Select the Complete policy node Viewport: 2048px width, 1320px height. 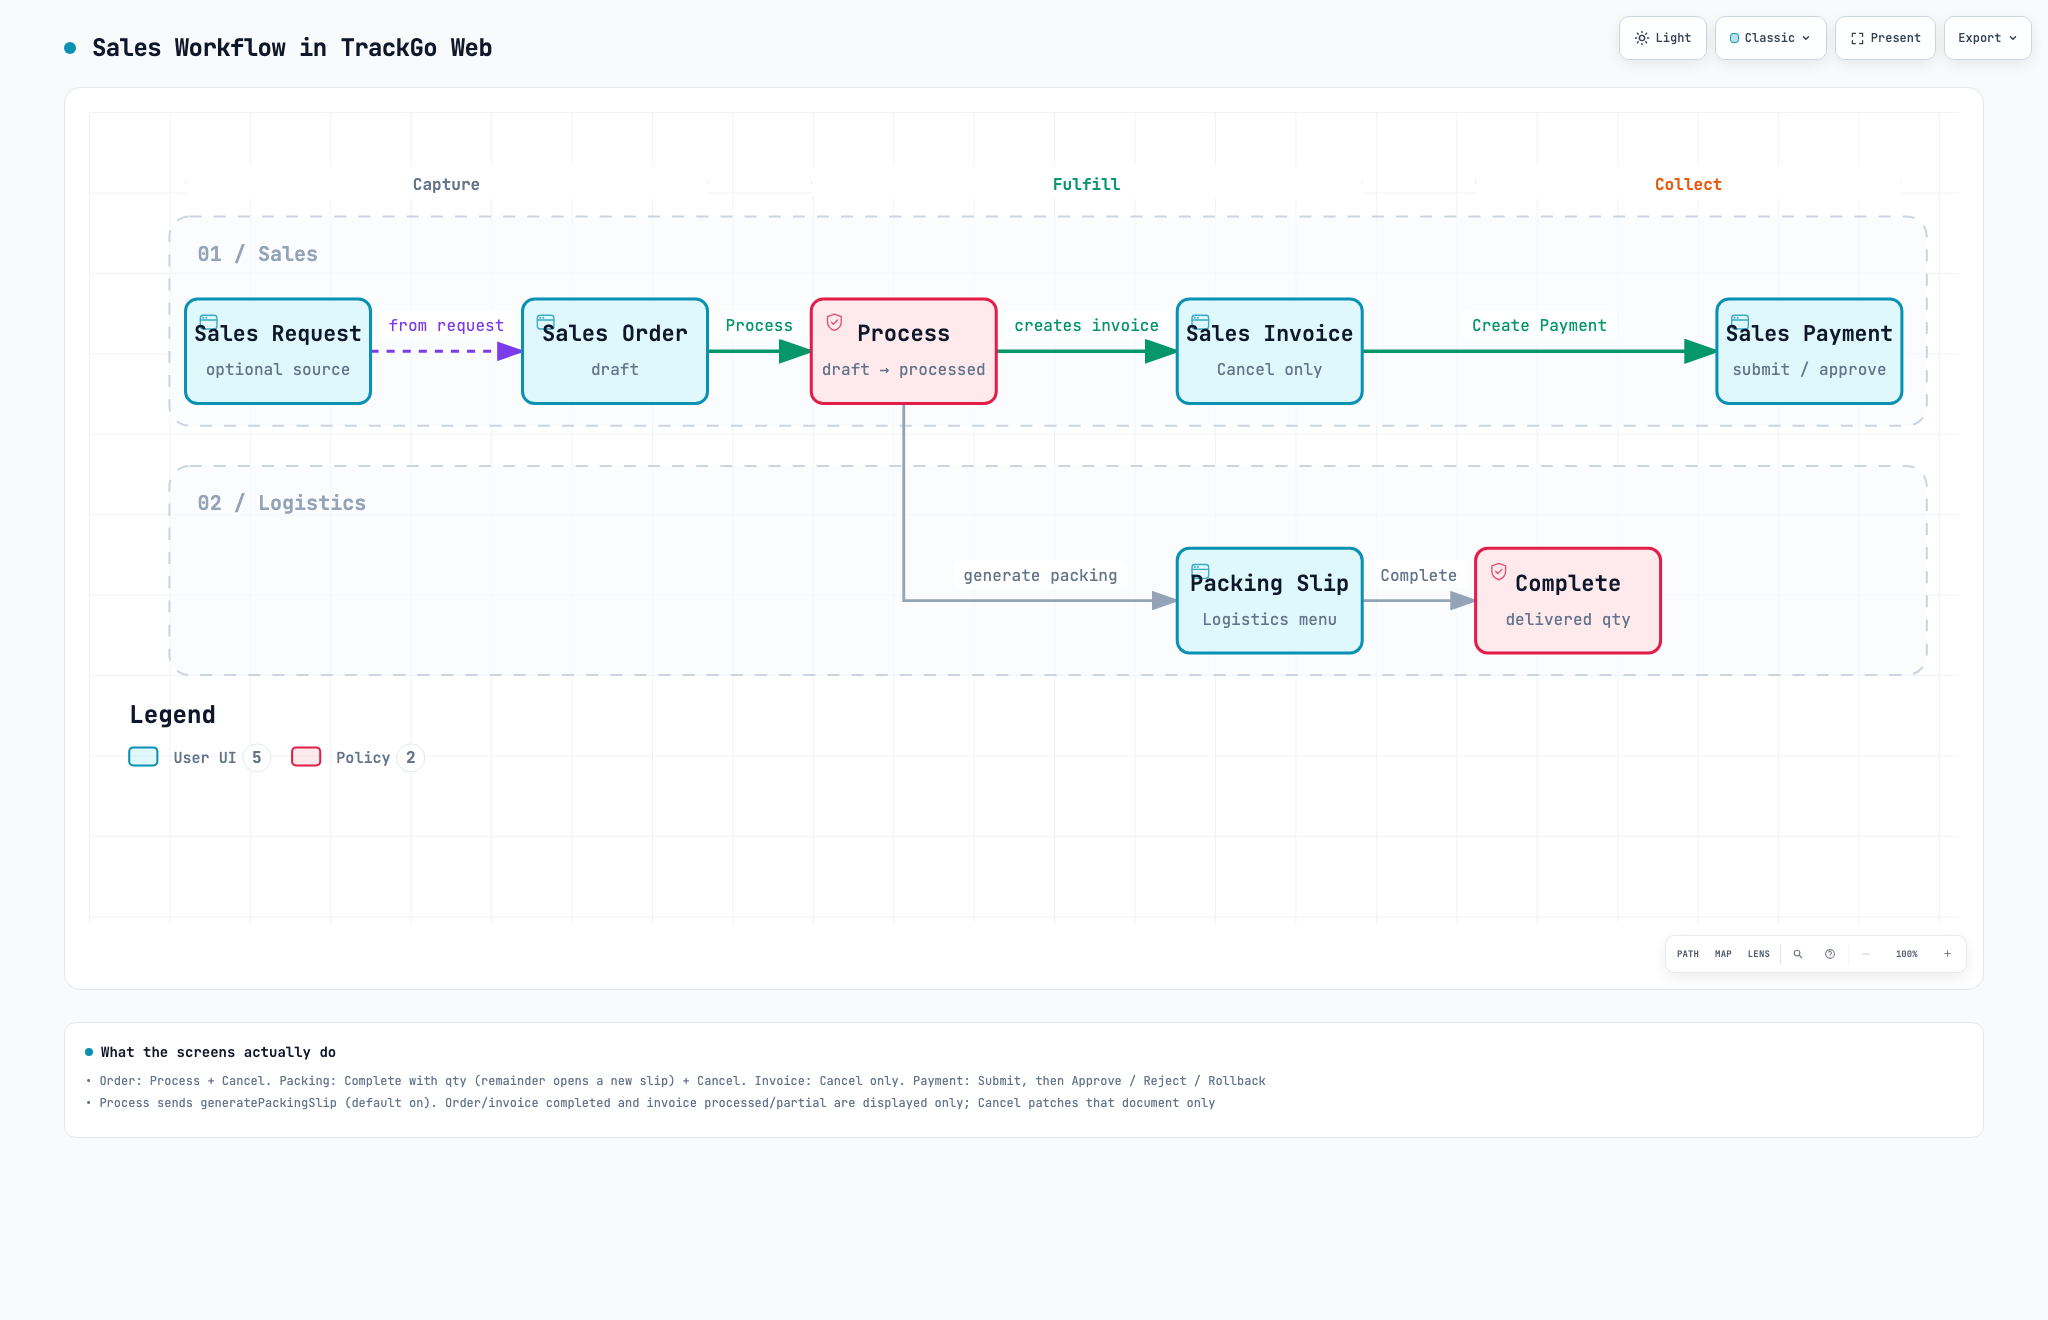tap(1568, 601)
